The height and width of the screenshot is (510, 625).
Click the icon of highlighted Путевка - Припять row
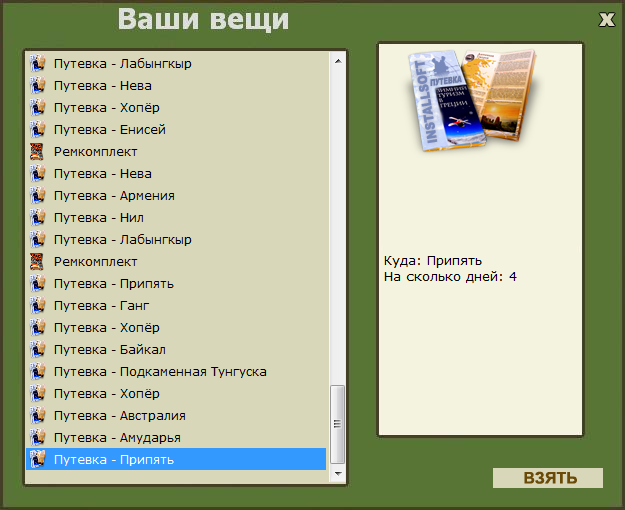point(37,459)
